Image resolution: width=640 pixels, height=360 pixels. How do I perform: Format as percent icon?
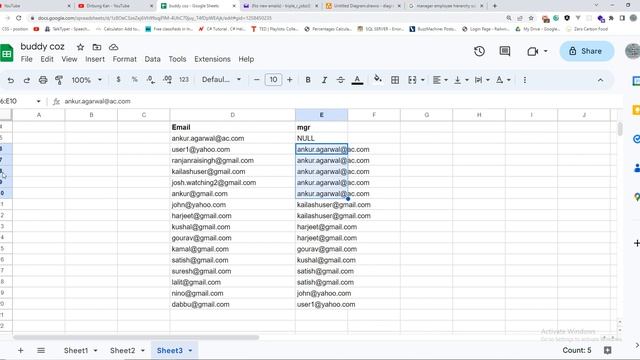134,80
